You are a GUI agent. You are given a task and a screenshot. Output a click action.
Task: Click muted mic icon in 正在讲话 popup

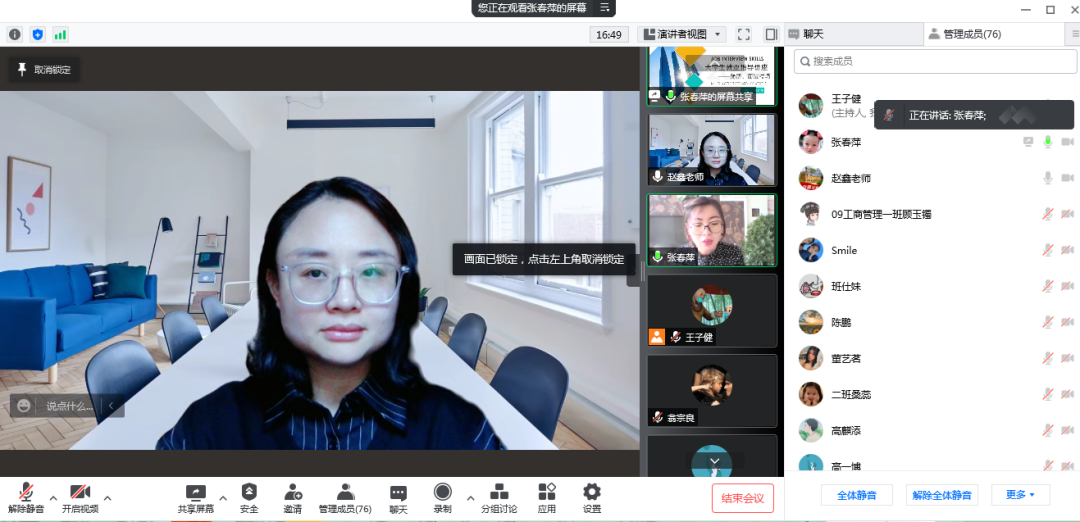coord(891,115)
